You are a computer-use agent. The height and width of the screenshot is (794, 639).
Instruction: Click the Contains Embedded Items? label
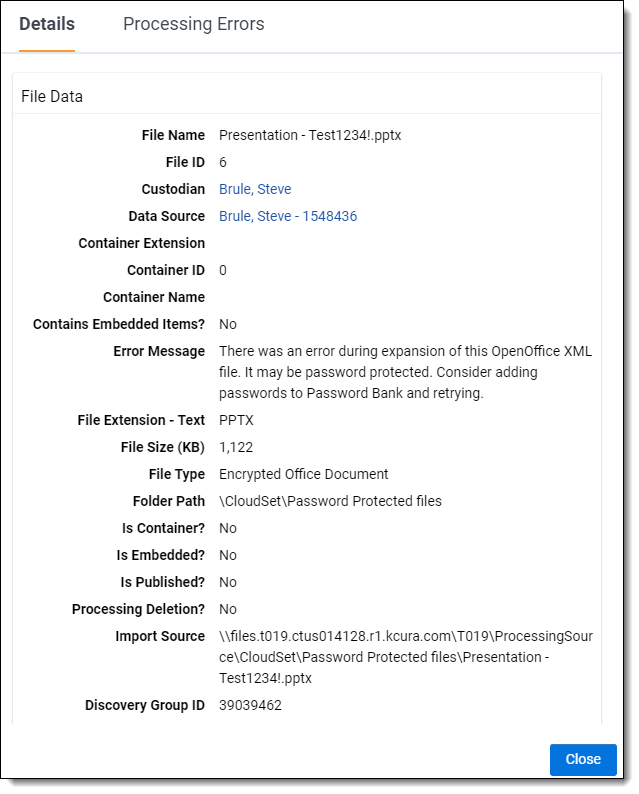119,324
